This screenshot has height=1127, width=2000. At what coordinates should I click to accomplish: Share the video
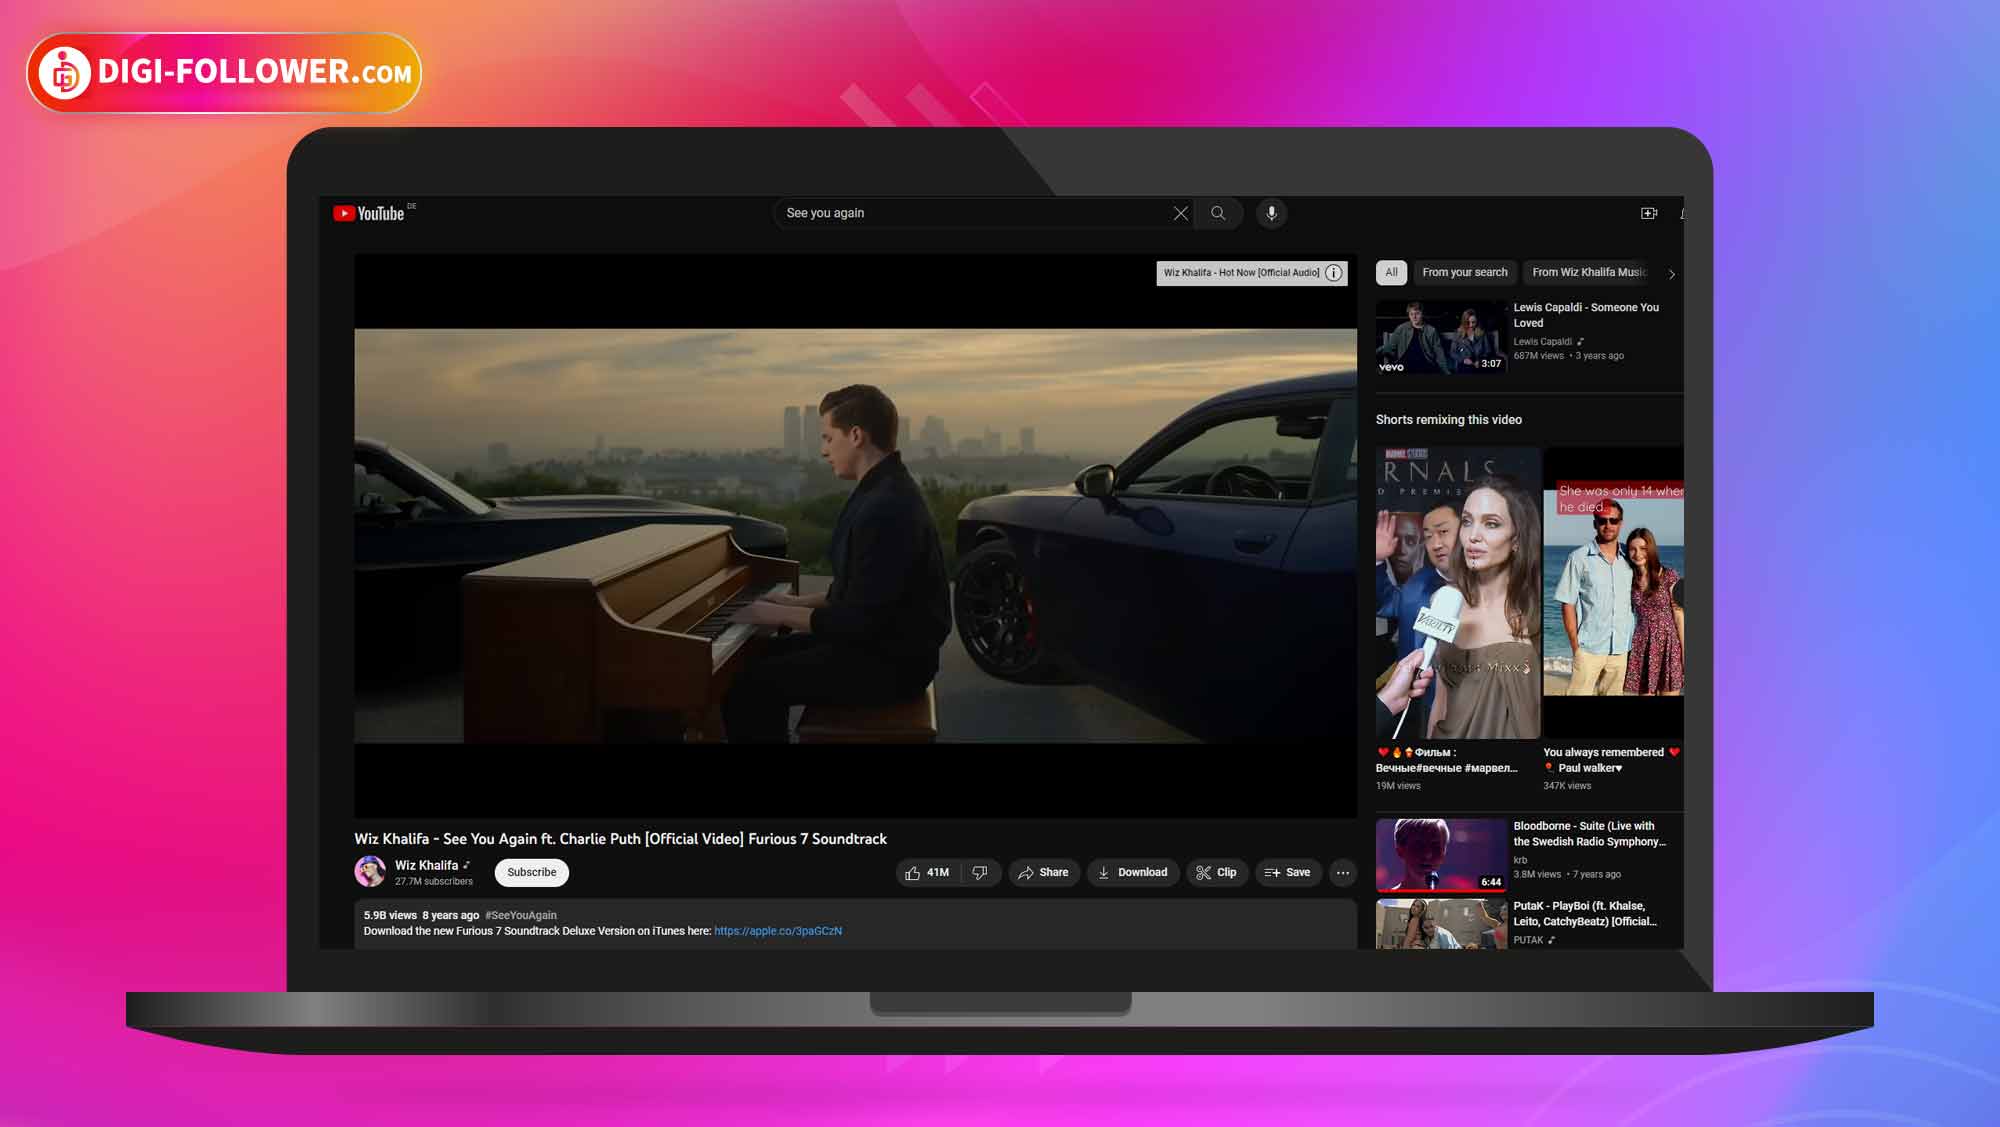click(x=1044, y=873)
